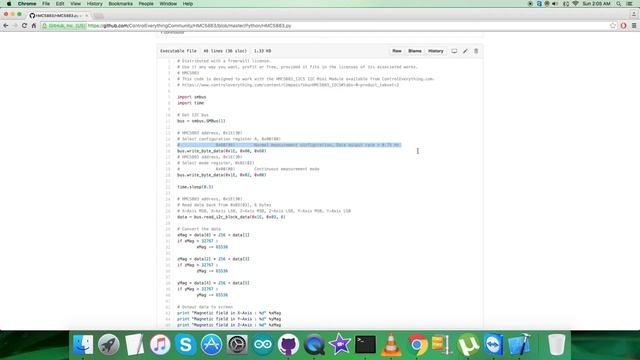Viewport: 640px width, 360px height.
Task: Open the Chrome hamburger menu
Action: click(x=634, y=25)
